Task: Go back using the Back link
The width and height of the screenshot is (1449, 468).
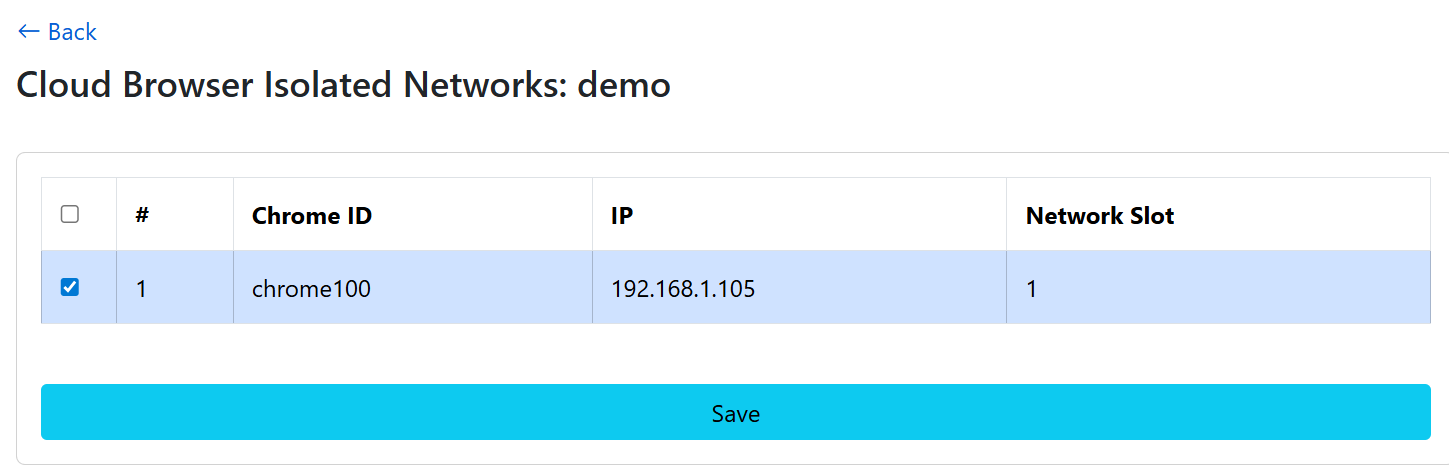Action: tap(57, 32)
